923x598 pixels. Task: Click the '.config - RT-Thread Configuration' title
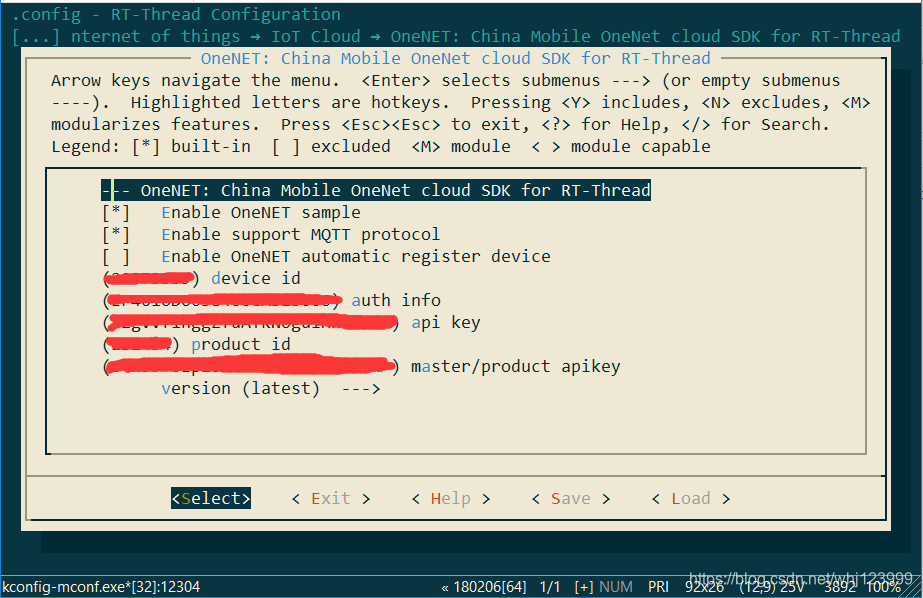[176, 14]
